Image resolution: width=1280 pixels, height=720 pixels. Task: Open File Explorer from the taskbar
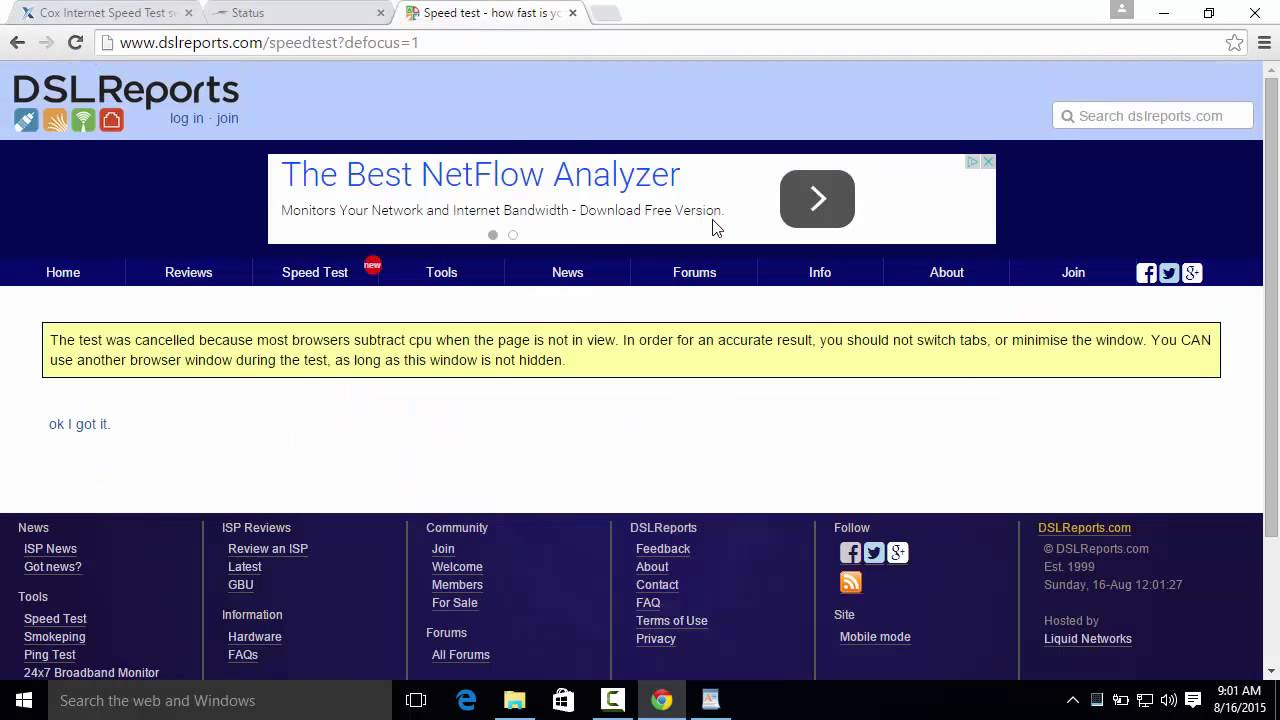coord(514,700)
